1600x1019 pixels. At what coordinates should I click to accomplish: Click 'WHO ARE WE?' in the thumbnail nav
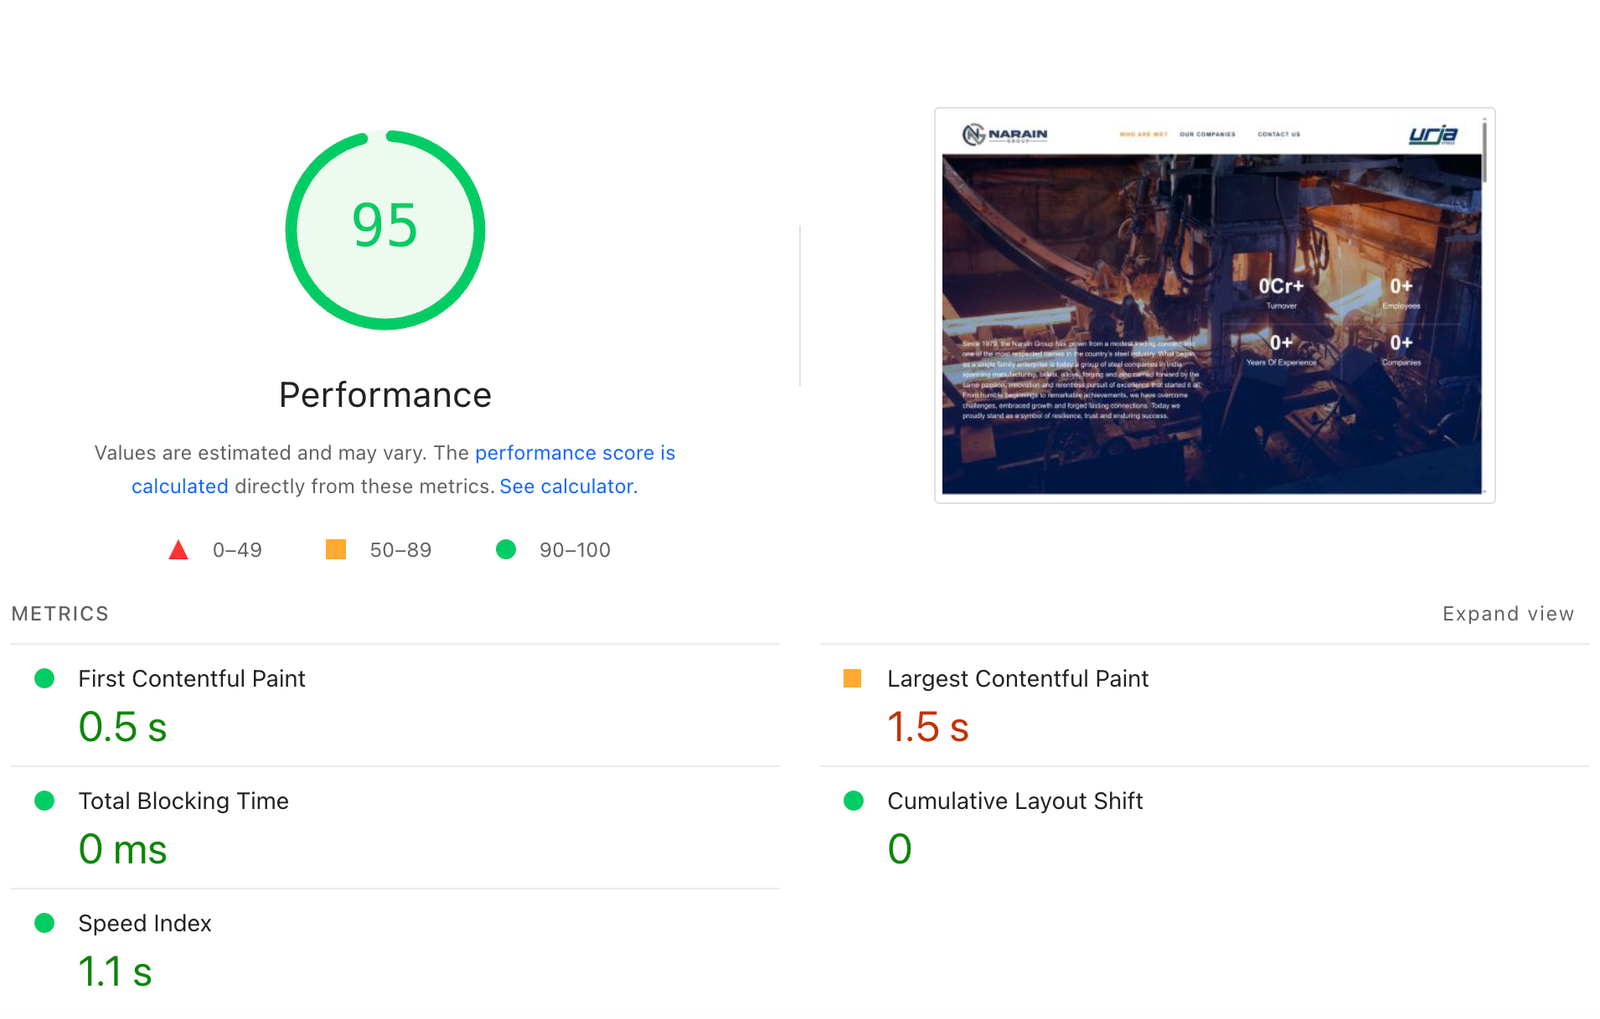1143,134
